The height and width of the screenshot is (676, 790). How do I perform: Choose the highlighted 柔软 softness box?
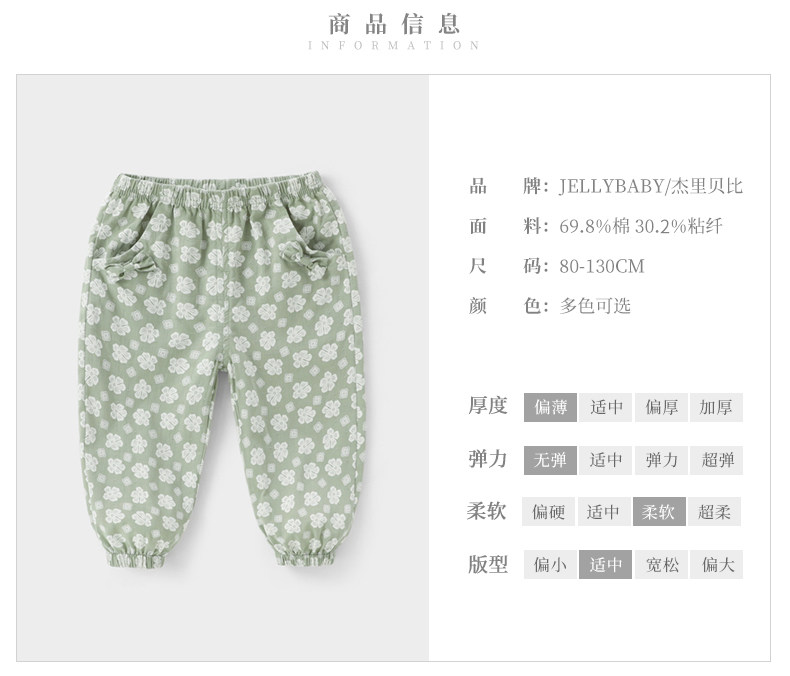coord(659,512)
